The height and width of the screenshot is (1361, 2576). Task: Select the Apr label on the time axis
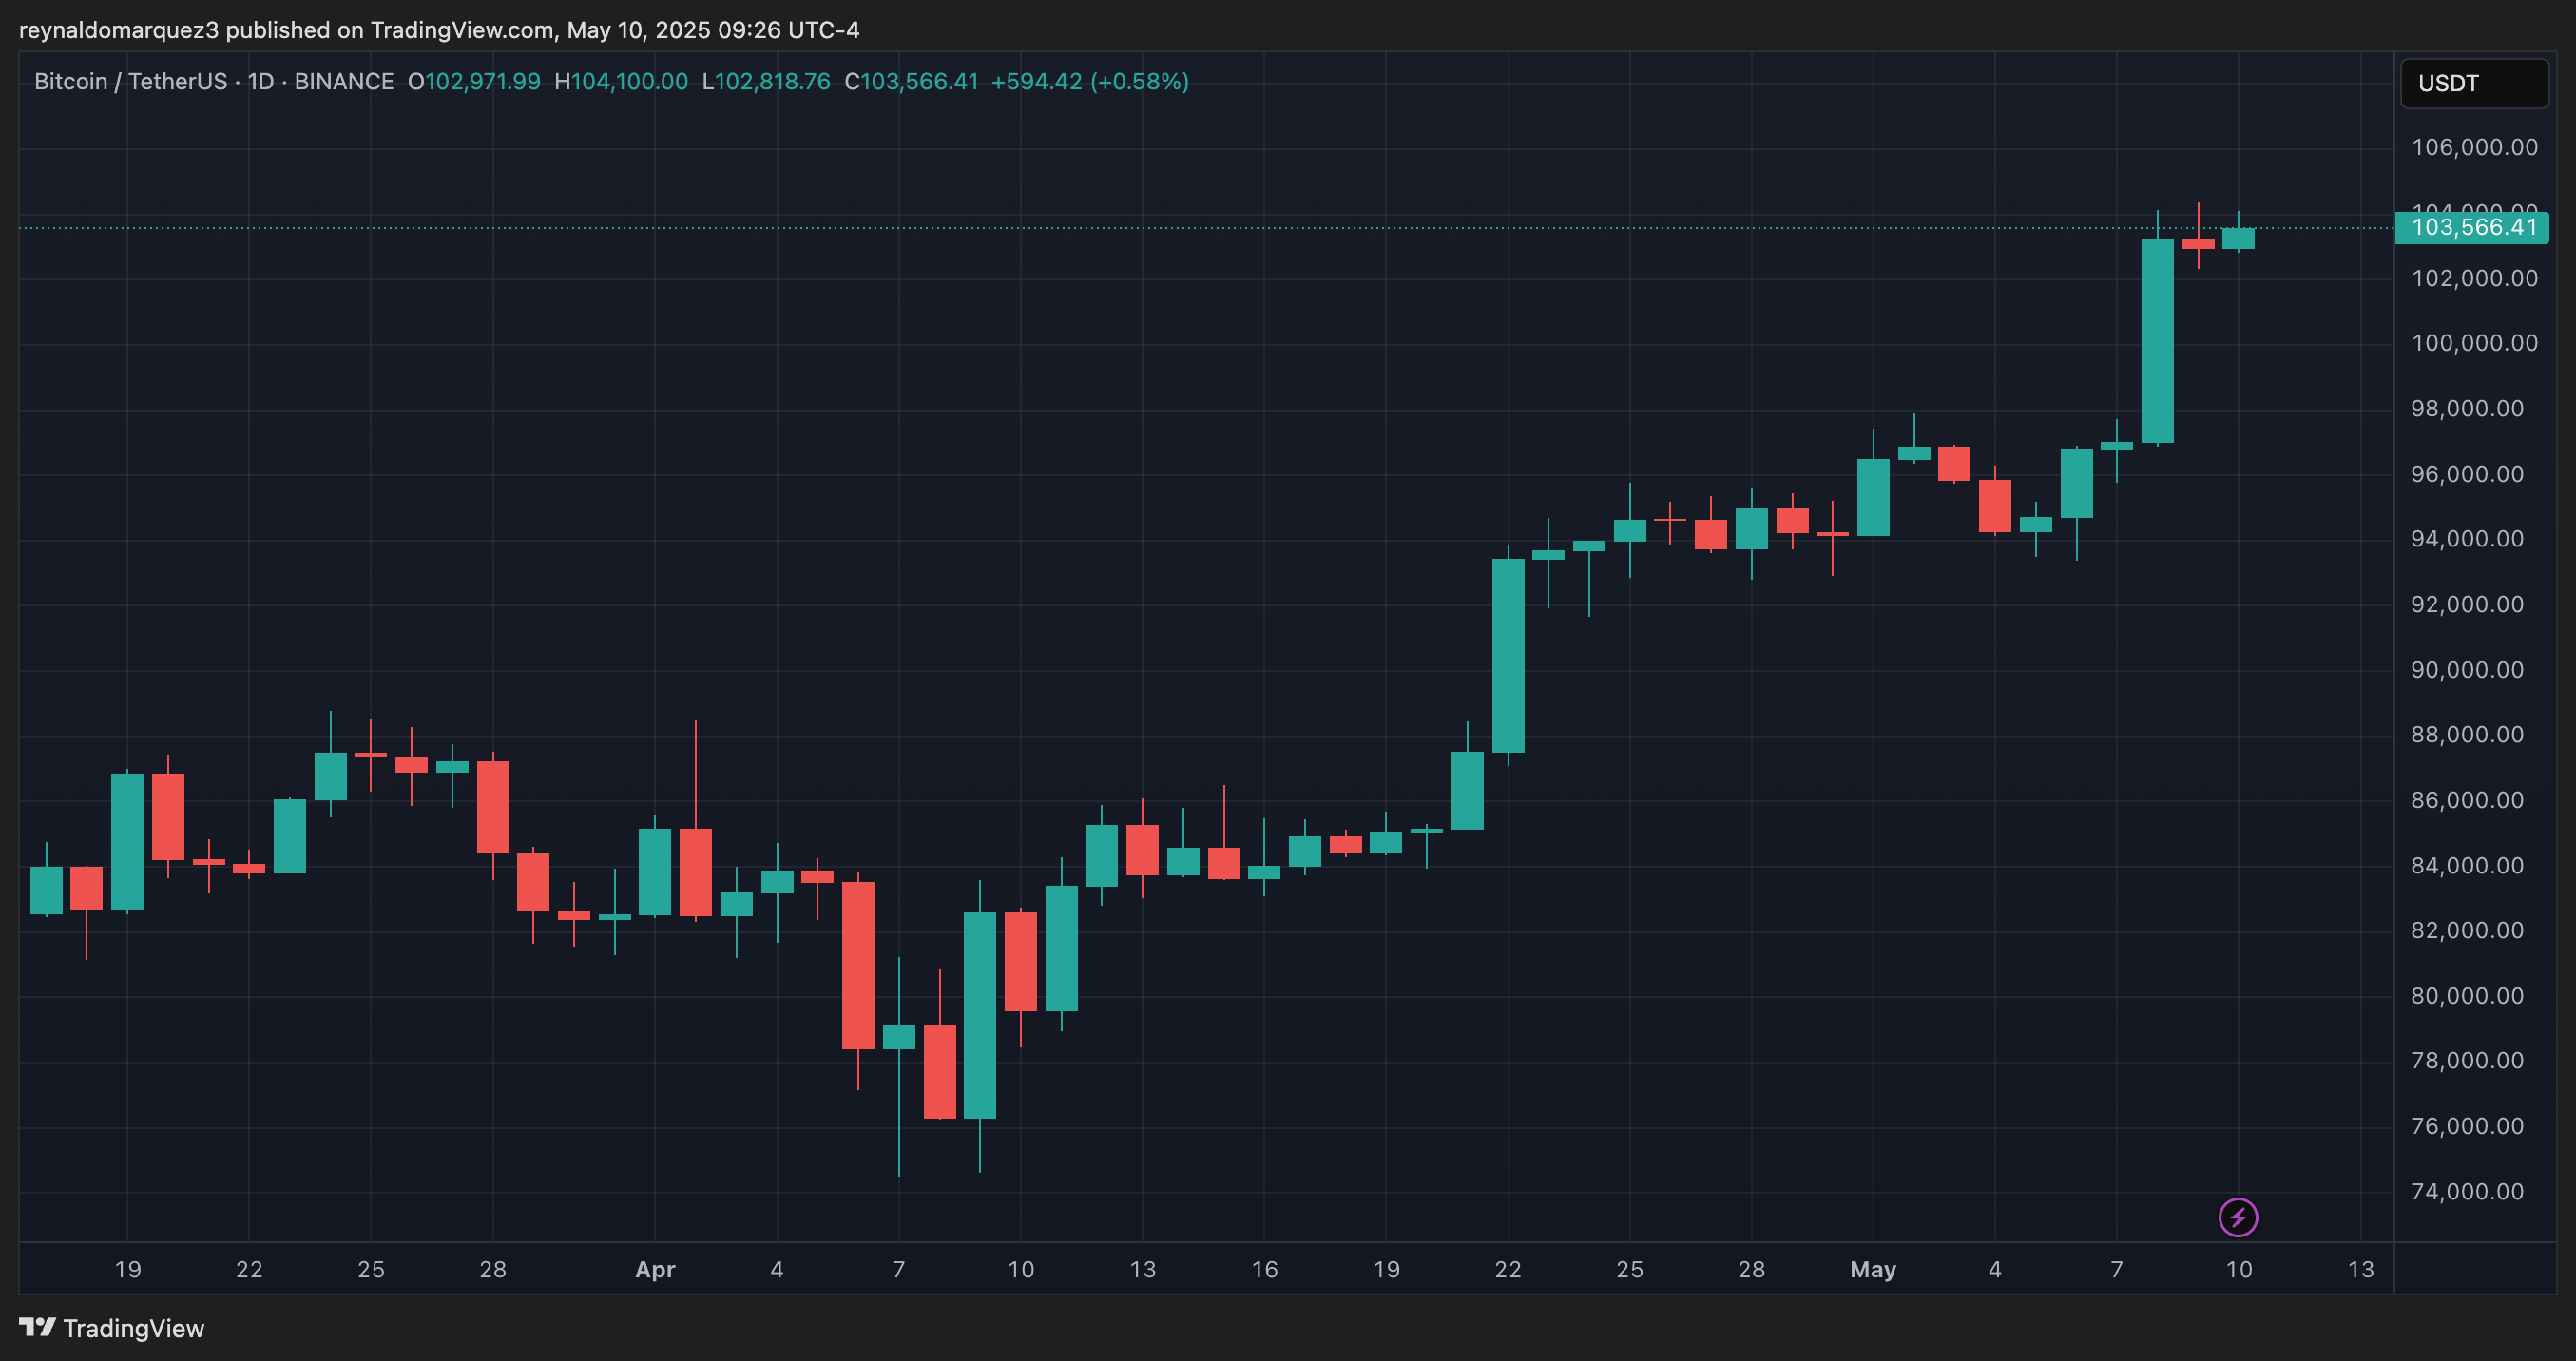(656, 1269)
